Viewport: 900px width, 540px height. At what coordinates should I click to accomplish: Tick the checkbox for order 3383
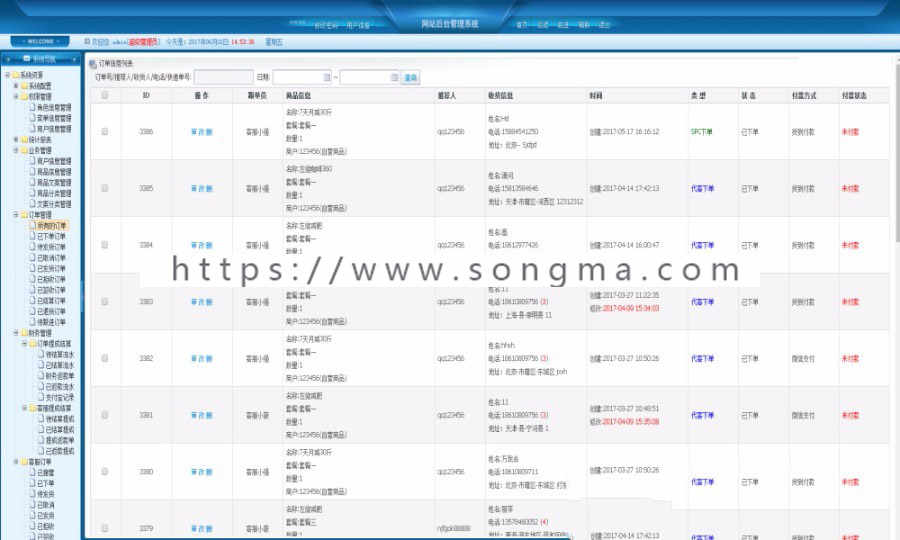tap(104, 302)
